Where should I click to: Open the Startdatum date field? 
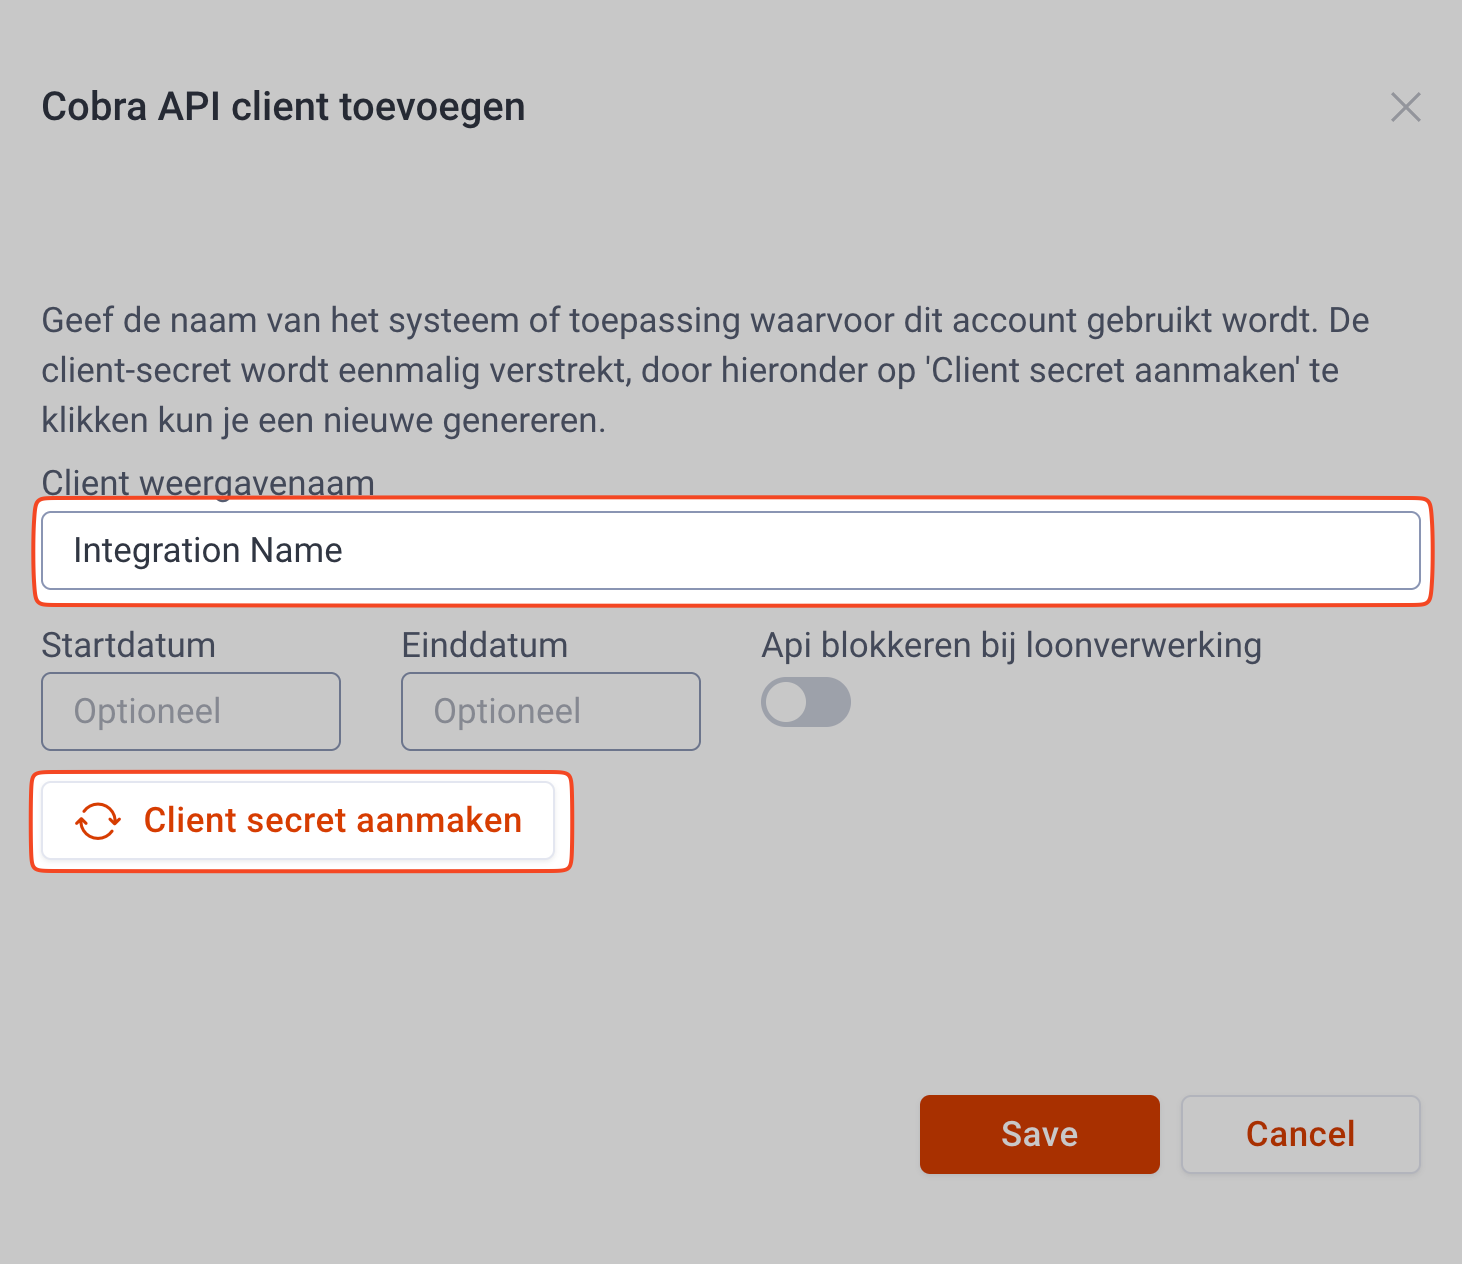pos(191,711)
